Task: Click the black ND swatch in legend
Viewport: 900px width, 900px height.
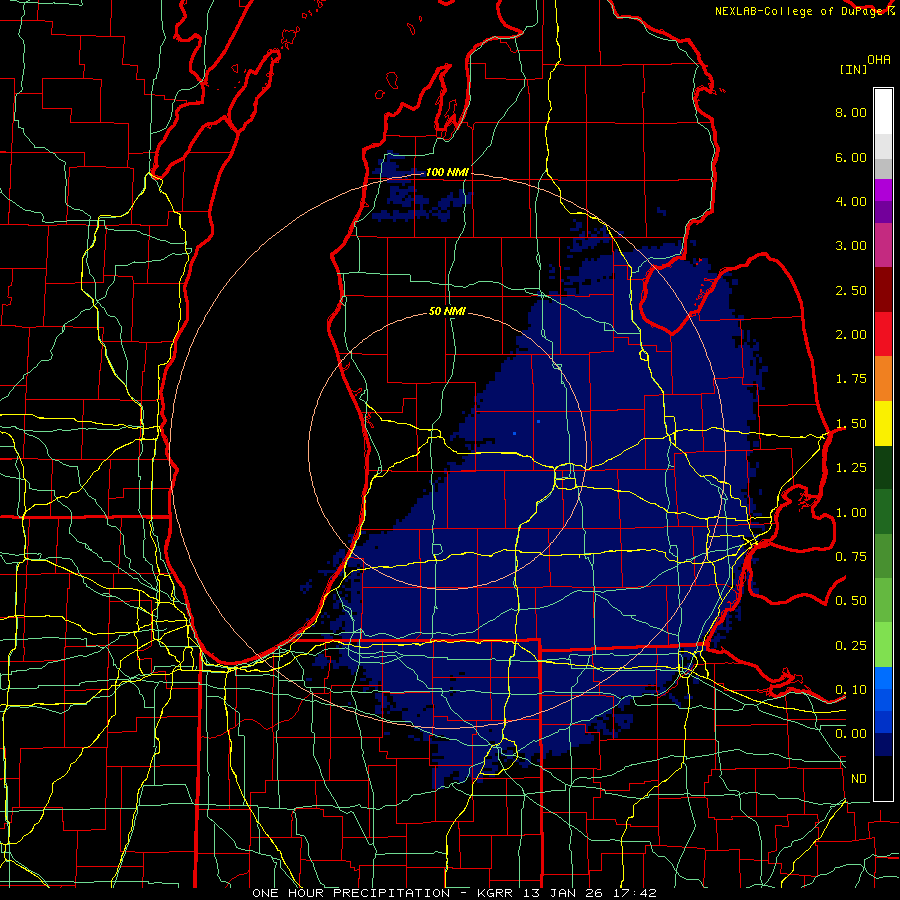Action: pyautogui.click(x=883, y=778)
